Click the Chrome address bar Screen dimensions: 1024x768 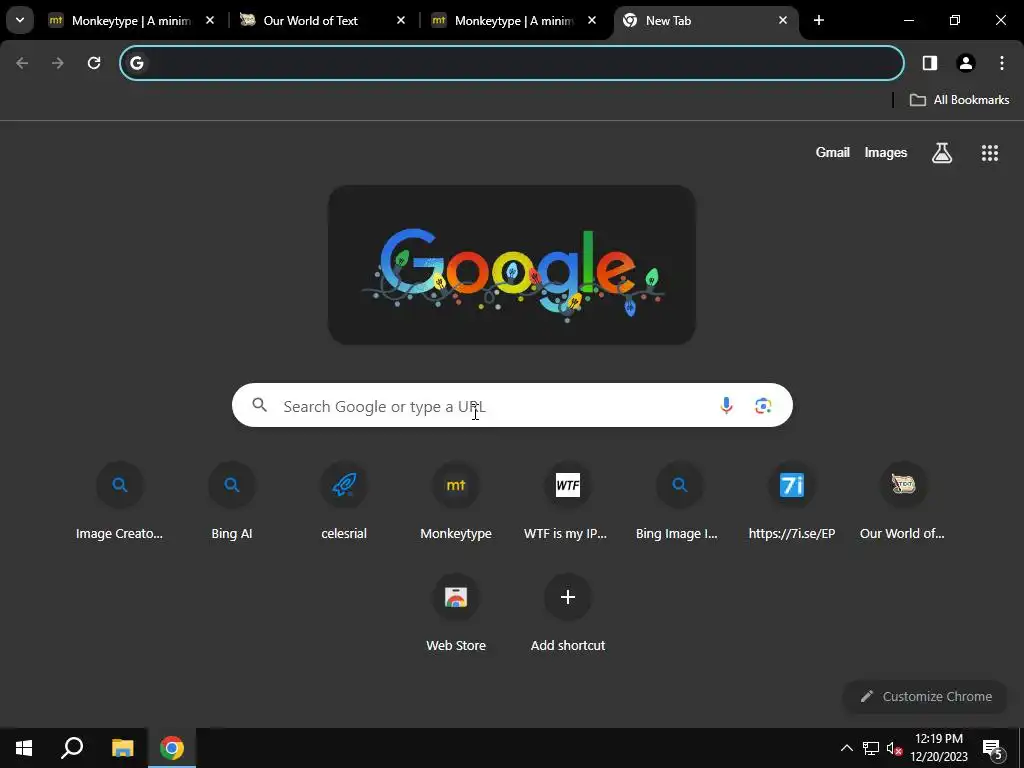pos(511,63)
